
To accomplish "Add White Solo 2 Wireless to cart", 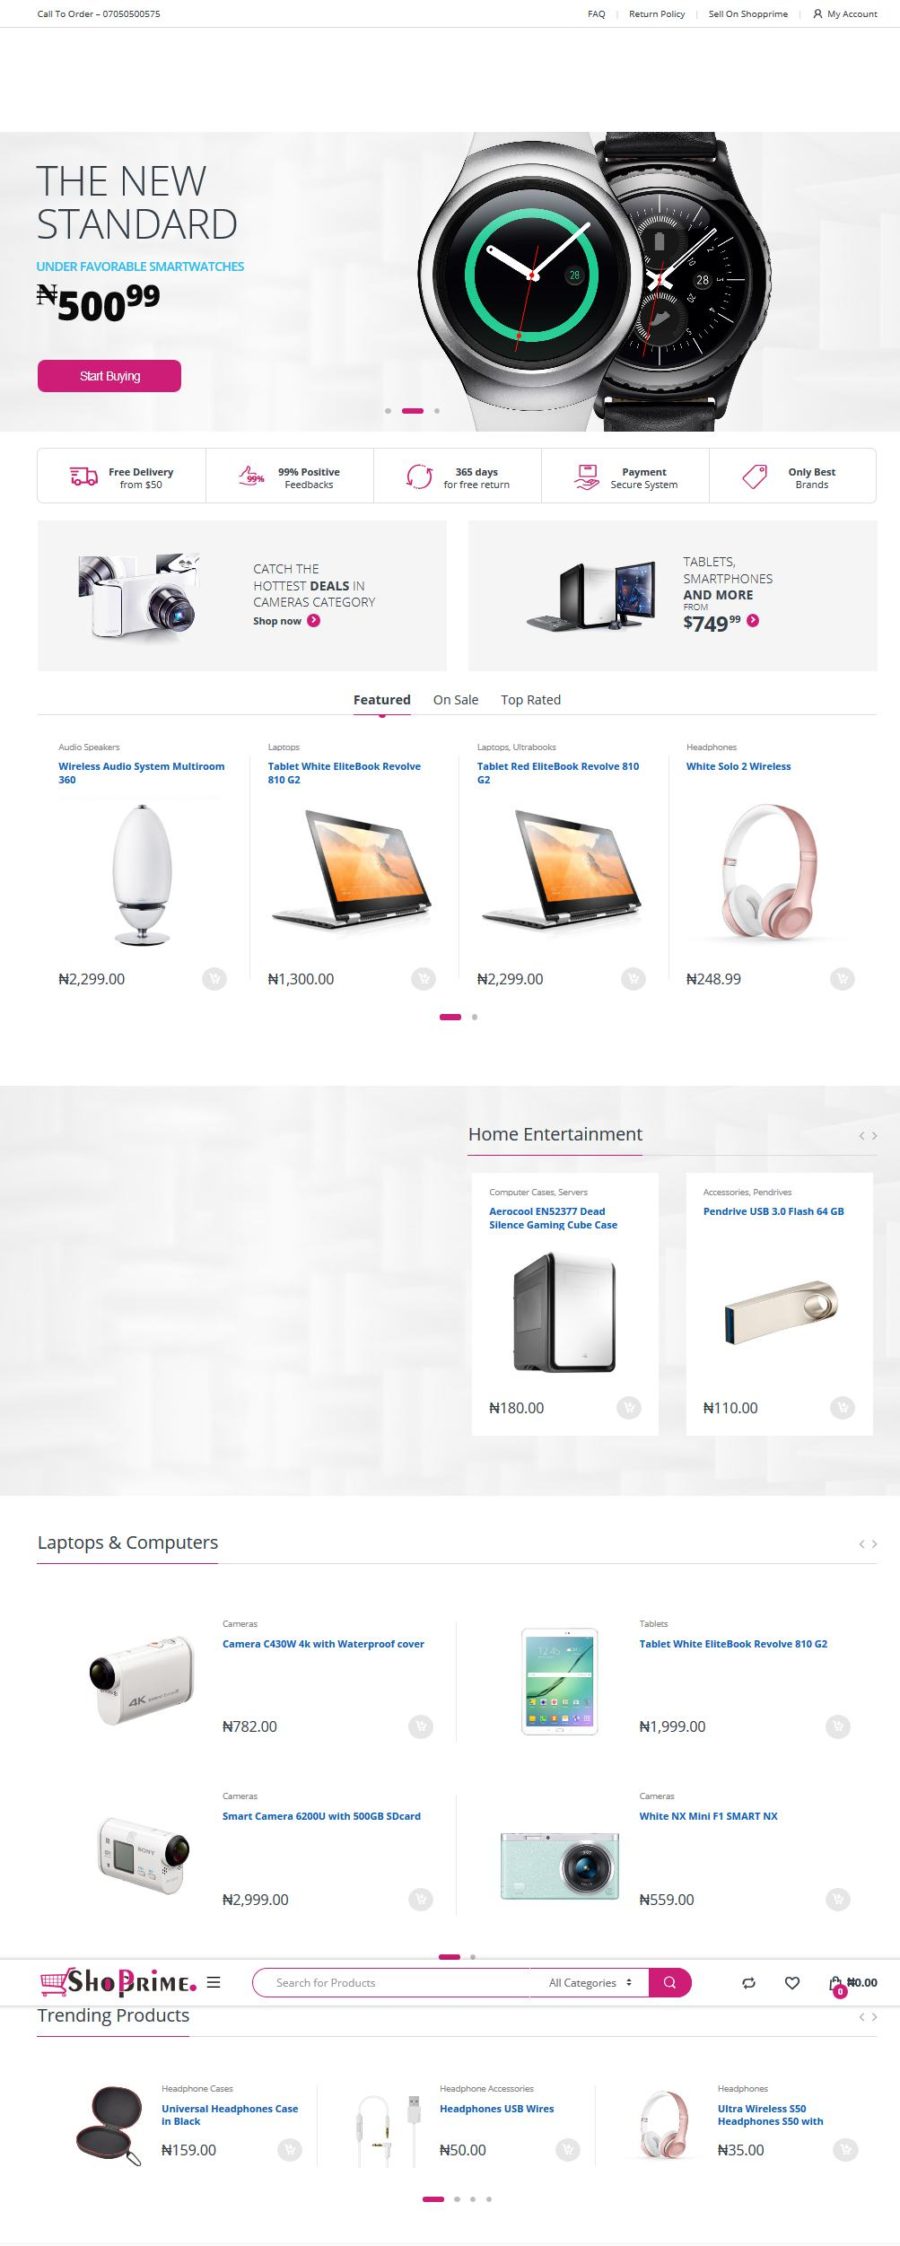I will pyautogui.click(x=842, y=979).
